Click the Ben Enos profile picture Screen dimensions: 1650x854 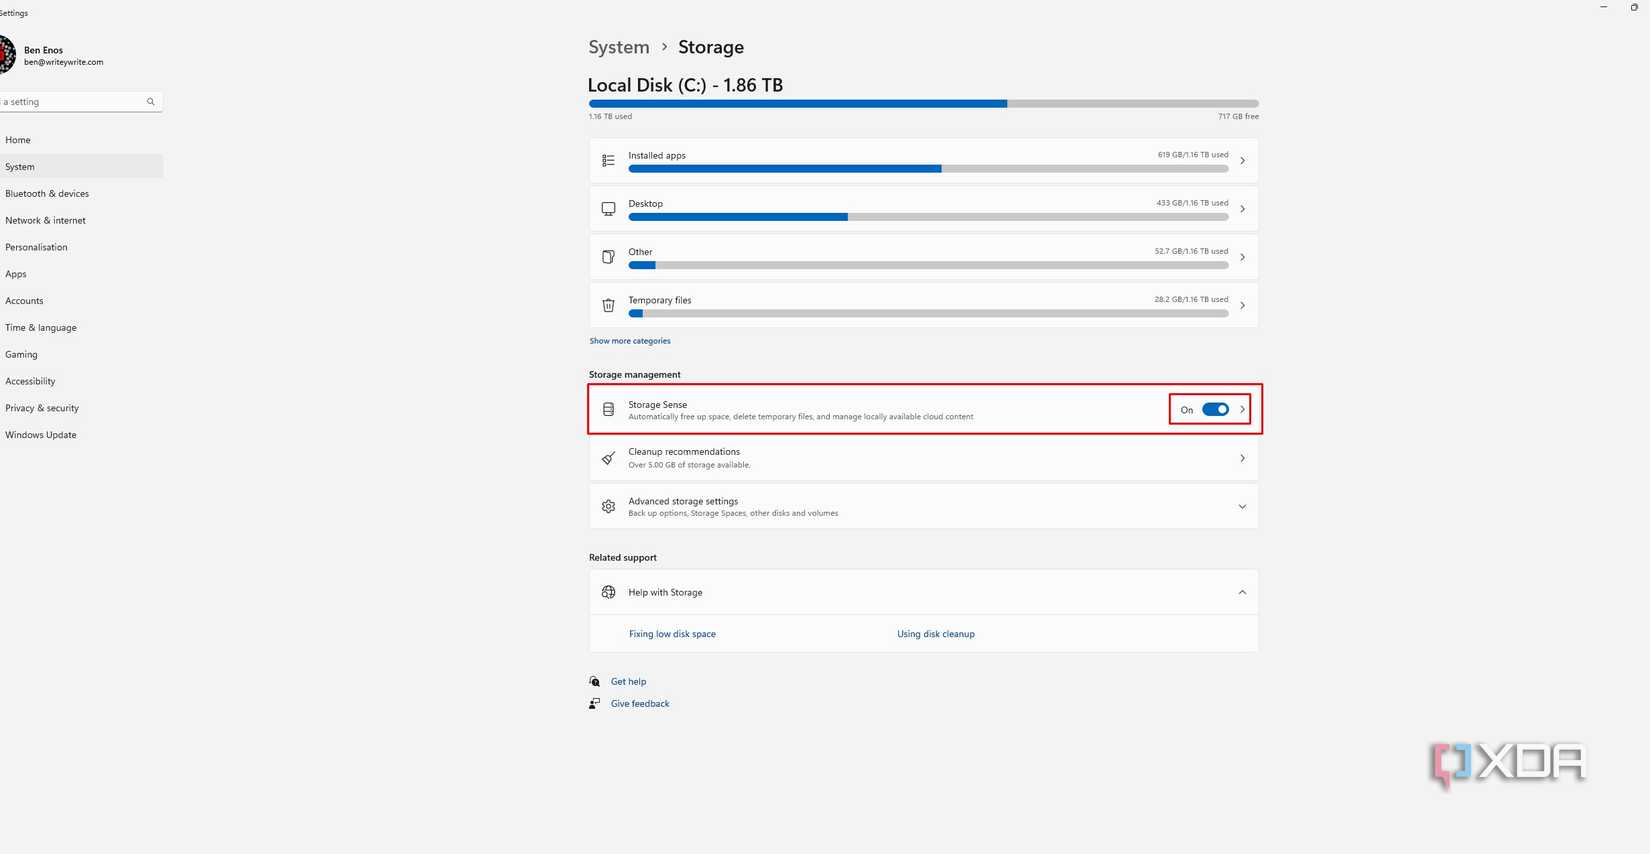(x=7, y=54)
